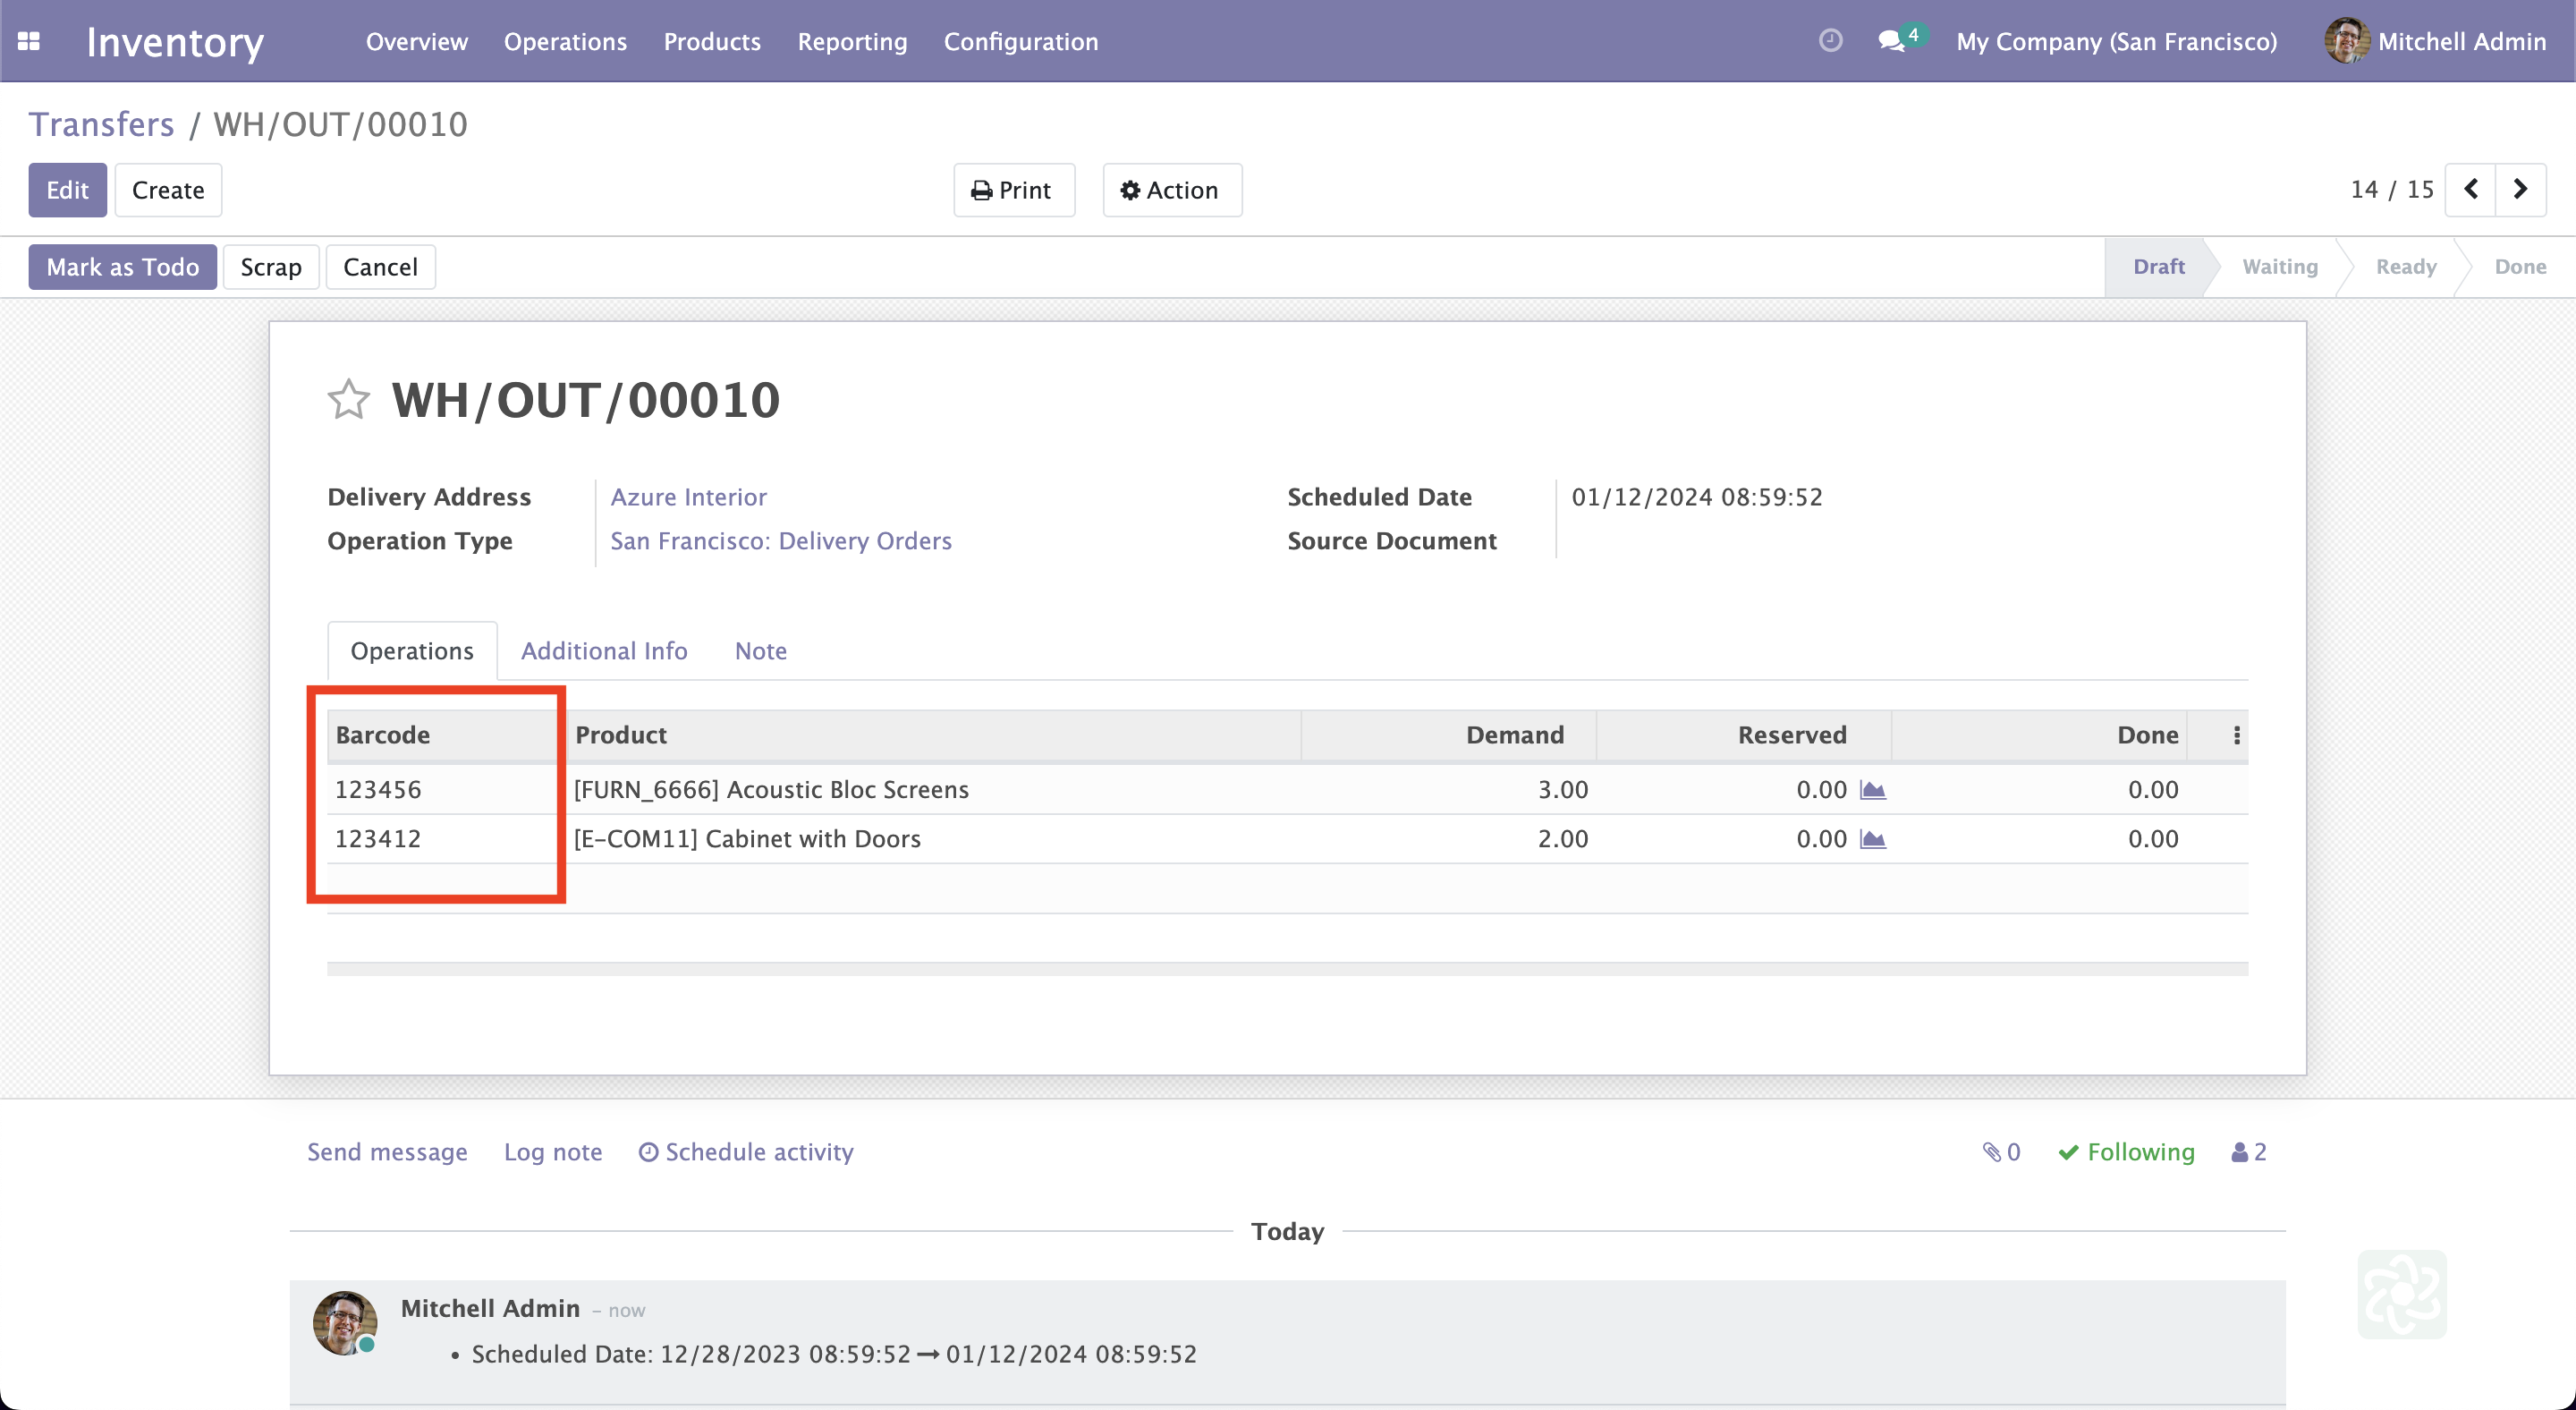
Task: Go to previous record with left arrow
Action: click(2470, 189)
